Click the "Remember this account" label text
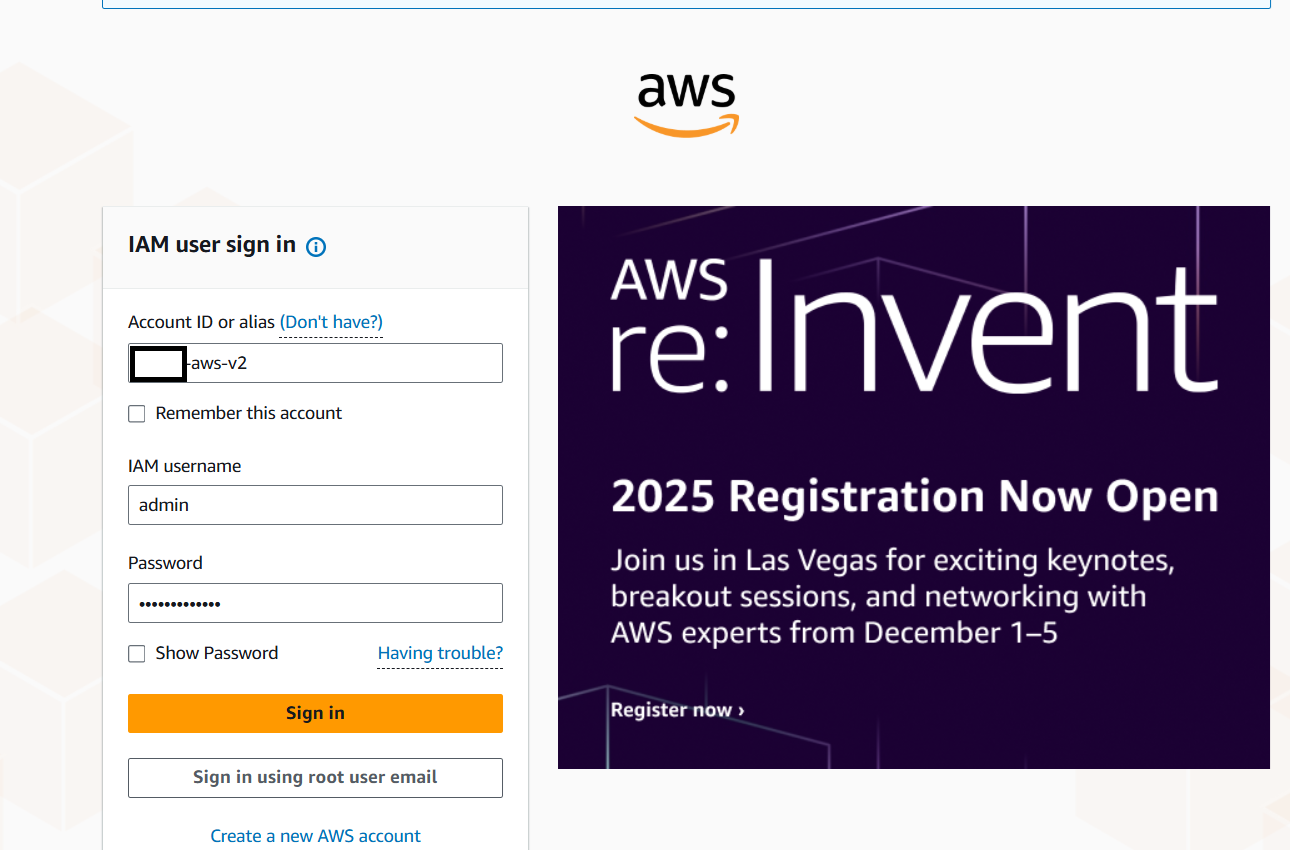Image resolution: width=1290 pixels, height=850 pixels. coord(249,413)
